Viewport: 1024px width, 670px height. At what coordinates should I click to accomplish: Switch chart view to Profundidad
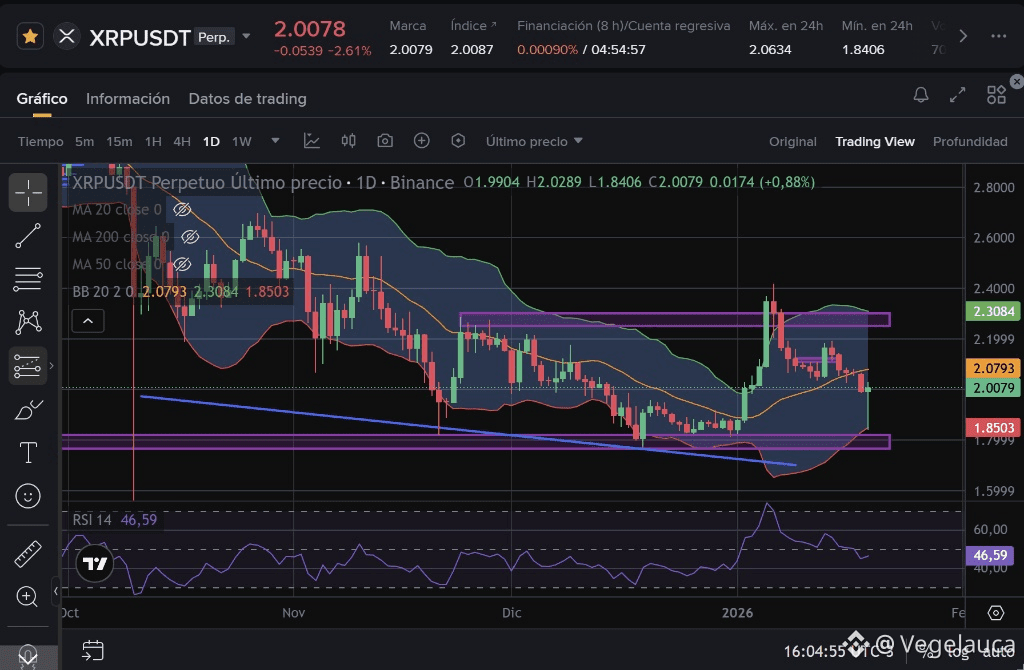click(969, 141)
